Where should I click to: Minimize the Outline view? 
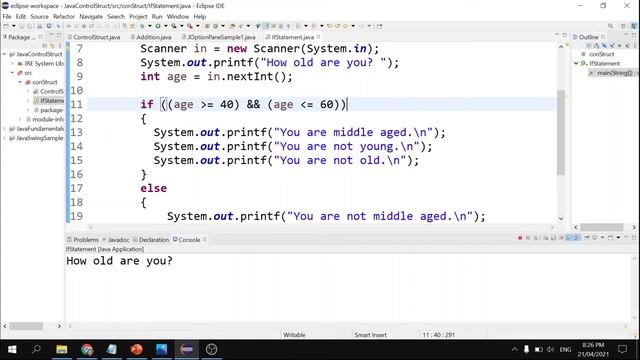pyautogui.click(x=626, y=35)
